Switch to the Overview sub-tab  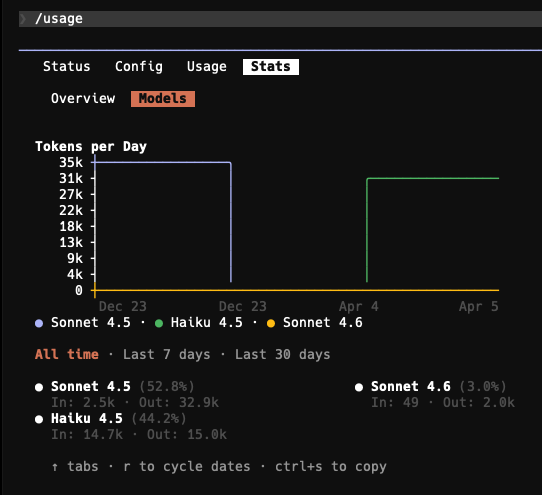click(x=83, y=99)
